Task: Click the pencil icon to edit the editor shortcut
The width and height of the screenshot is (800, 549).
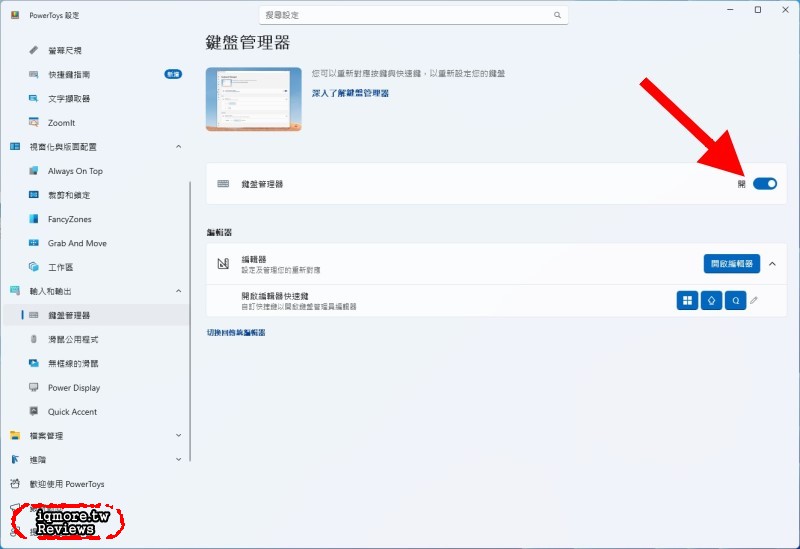Action: coord(754,301)
